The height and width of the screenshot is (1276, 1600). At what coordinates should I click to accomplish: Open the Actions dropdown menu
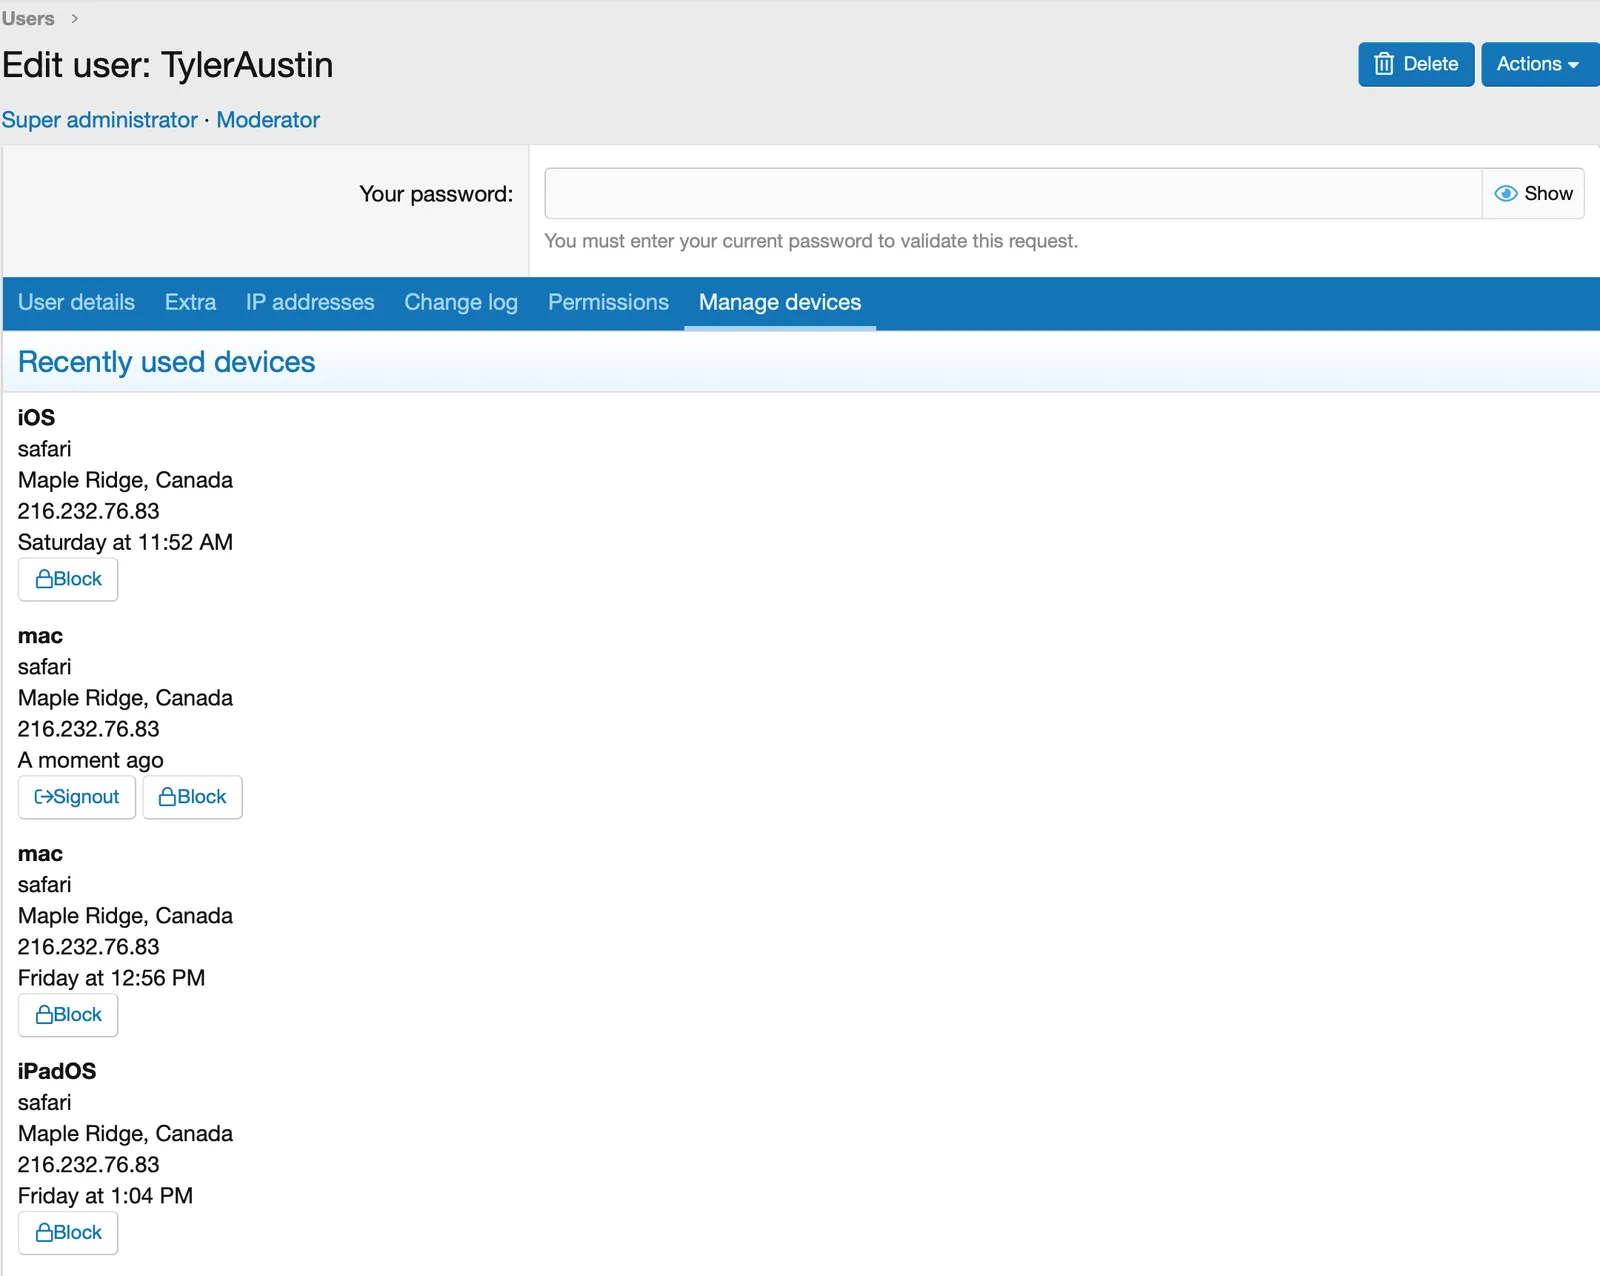[x=1538, y=64]
